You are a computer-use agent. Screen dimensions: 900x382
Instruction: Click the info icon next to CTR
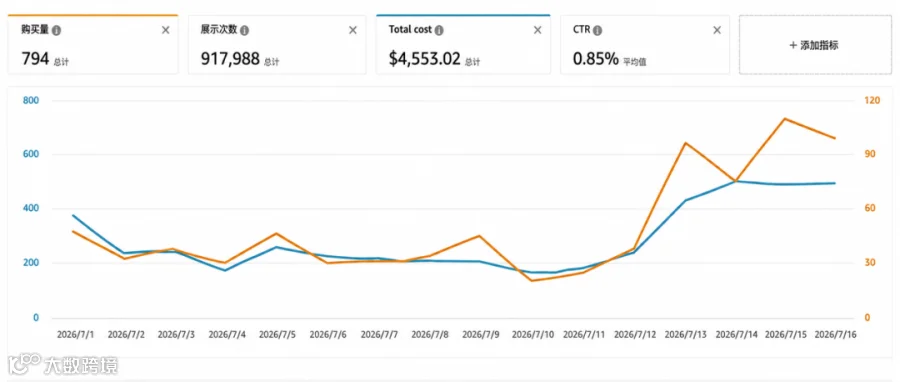598,30
